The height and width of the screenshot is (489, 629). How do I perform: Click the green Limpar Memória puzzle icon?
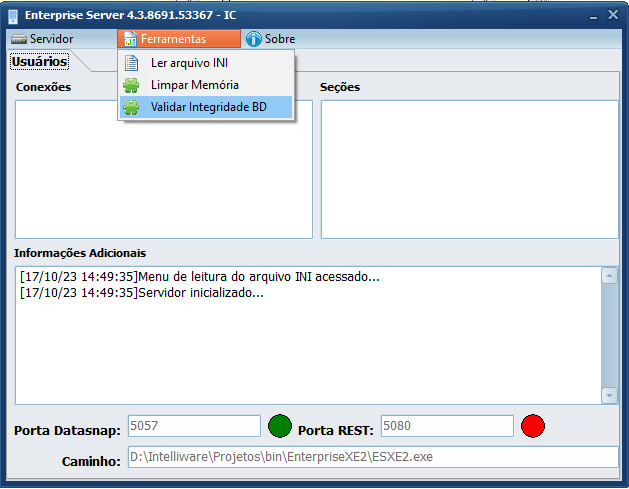tap(131, 85)
